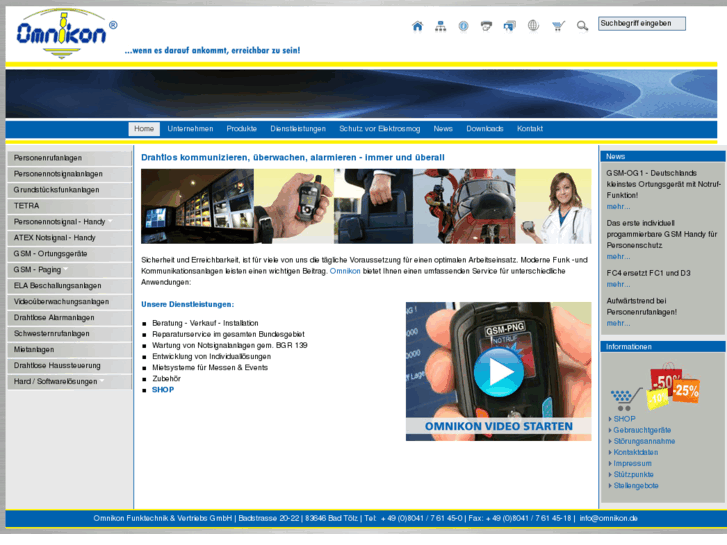Click the Unsere Dienstleistungen heading
Viewport: 727px width, 545px height.
click(x=187, y=305)
